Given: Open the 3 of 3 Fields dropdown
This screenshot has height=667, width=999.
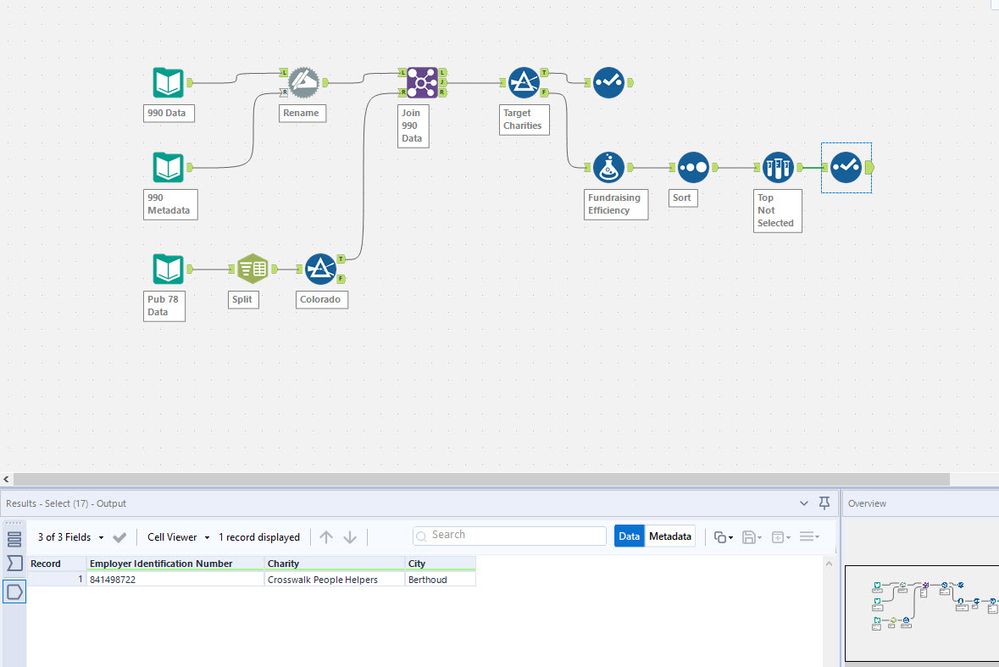Looking at the screenshot, I should click(70, 537).
